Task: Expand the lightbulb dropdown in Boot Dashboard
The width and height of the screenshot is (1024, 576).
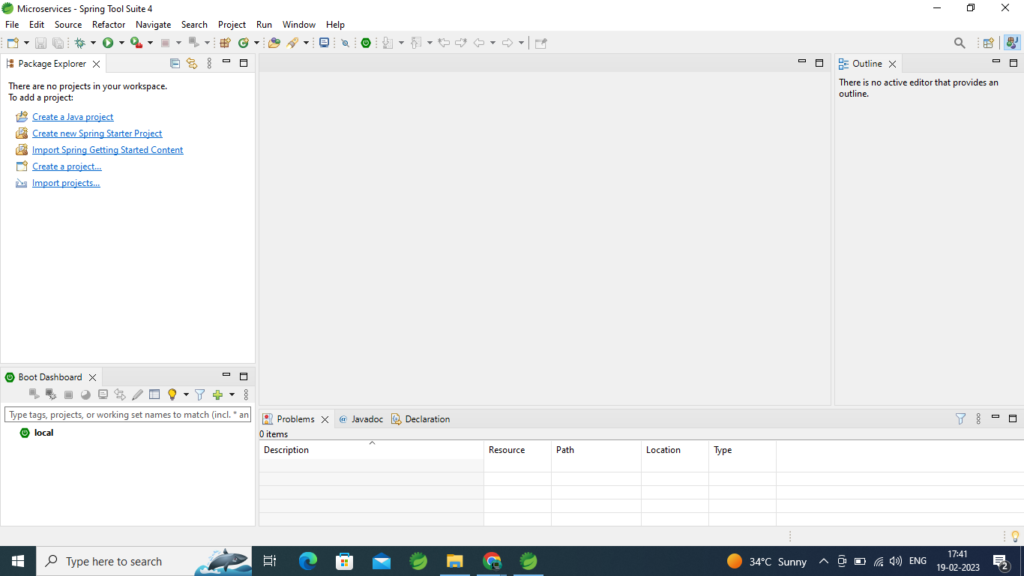Action: [x=186, y=394]
